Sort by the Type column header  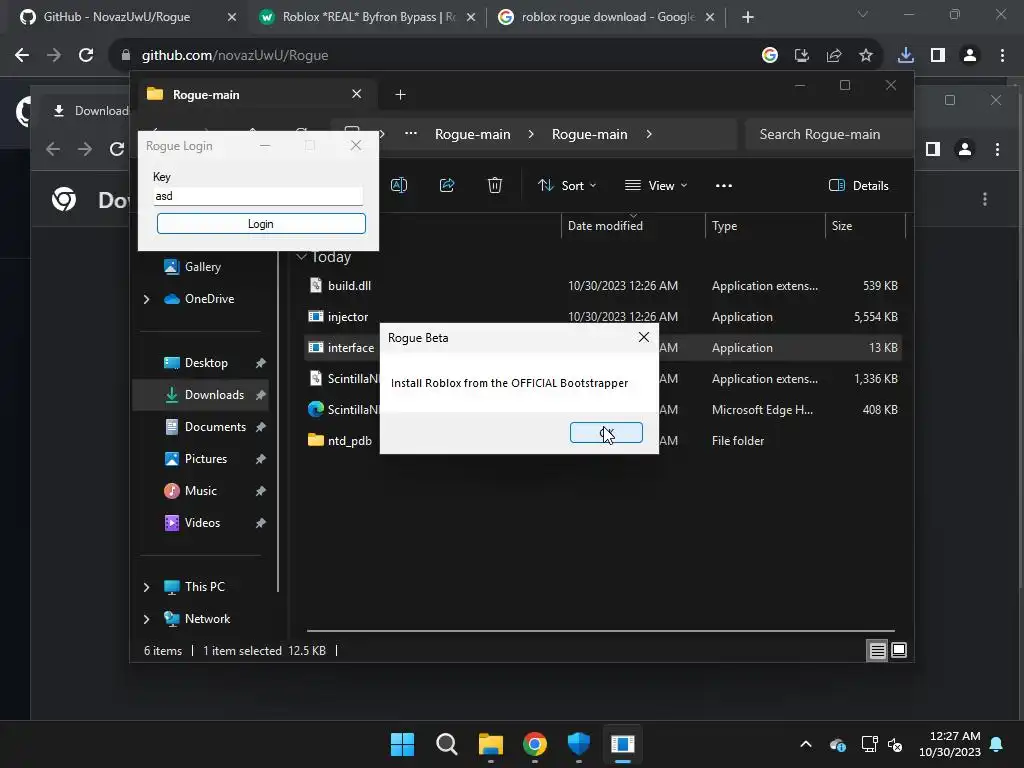point(725,226)
